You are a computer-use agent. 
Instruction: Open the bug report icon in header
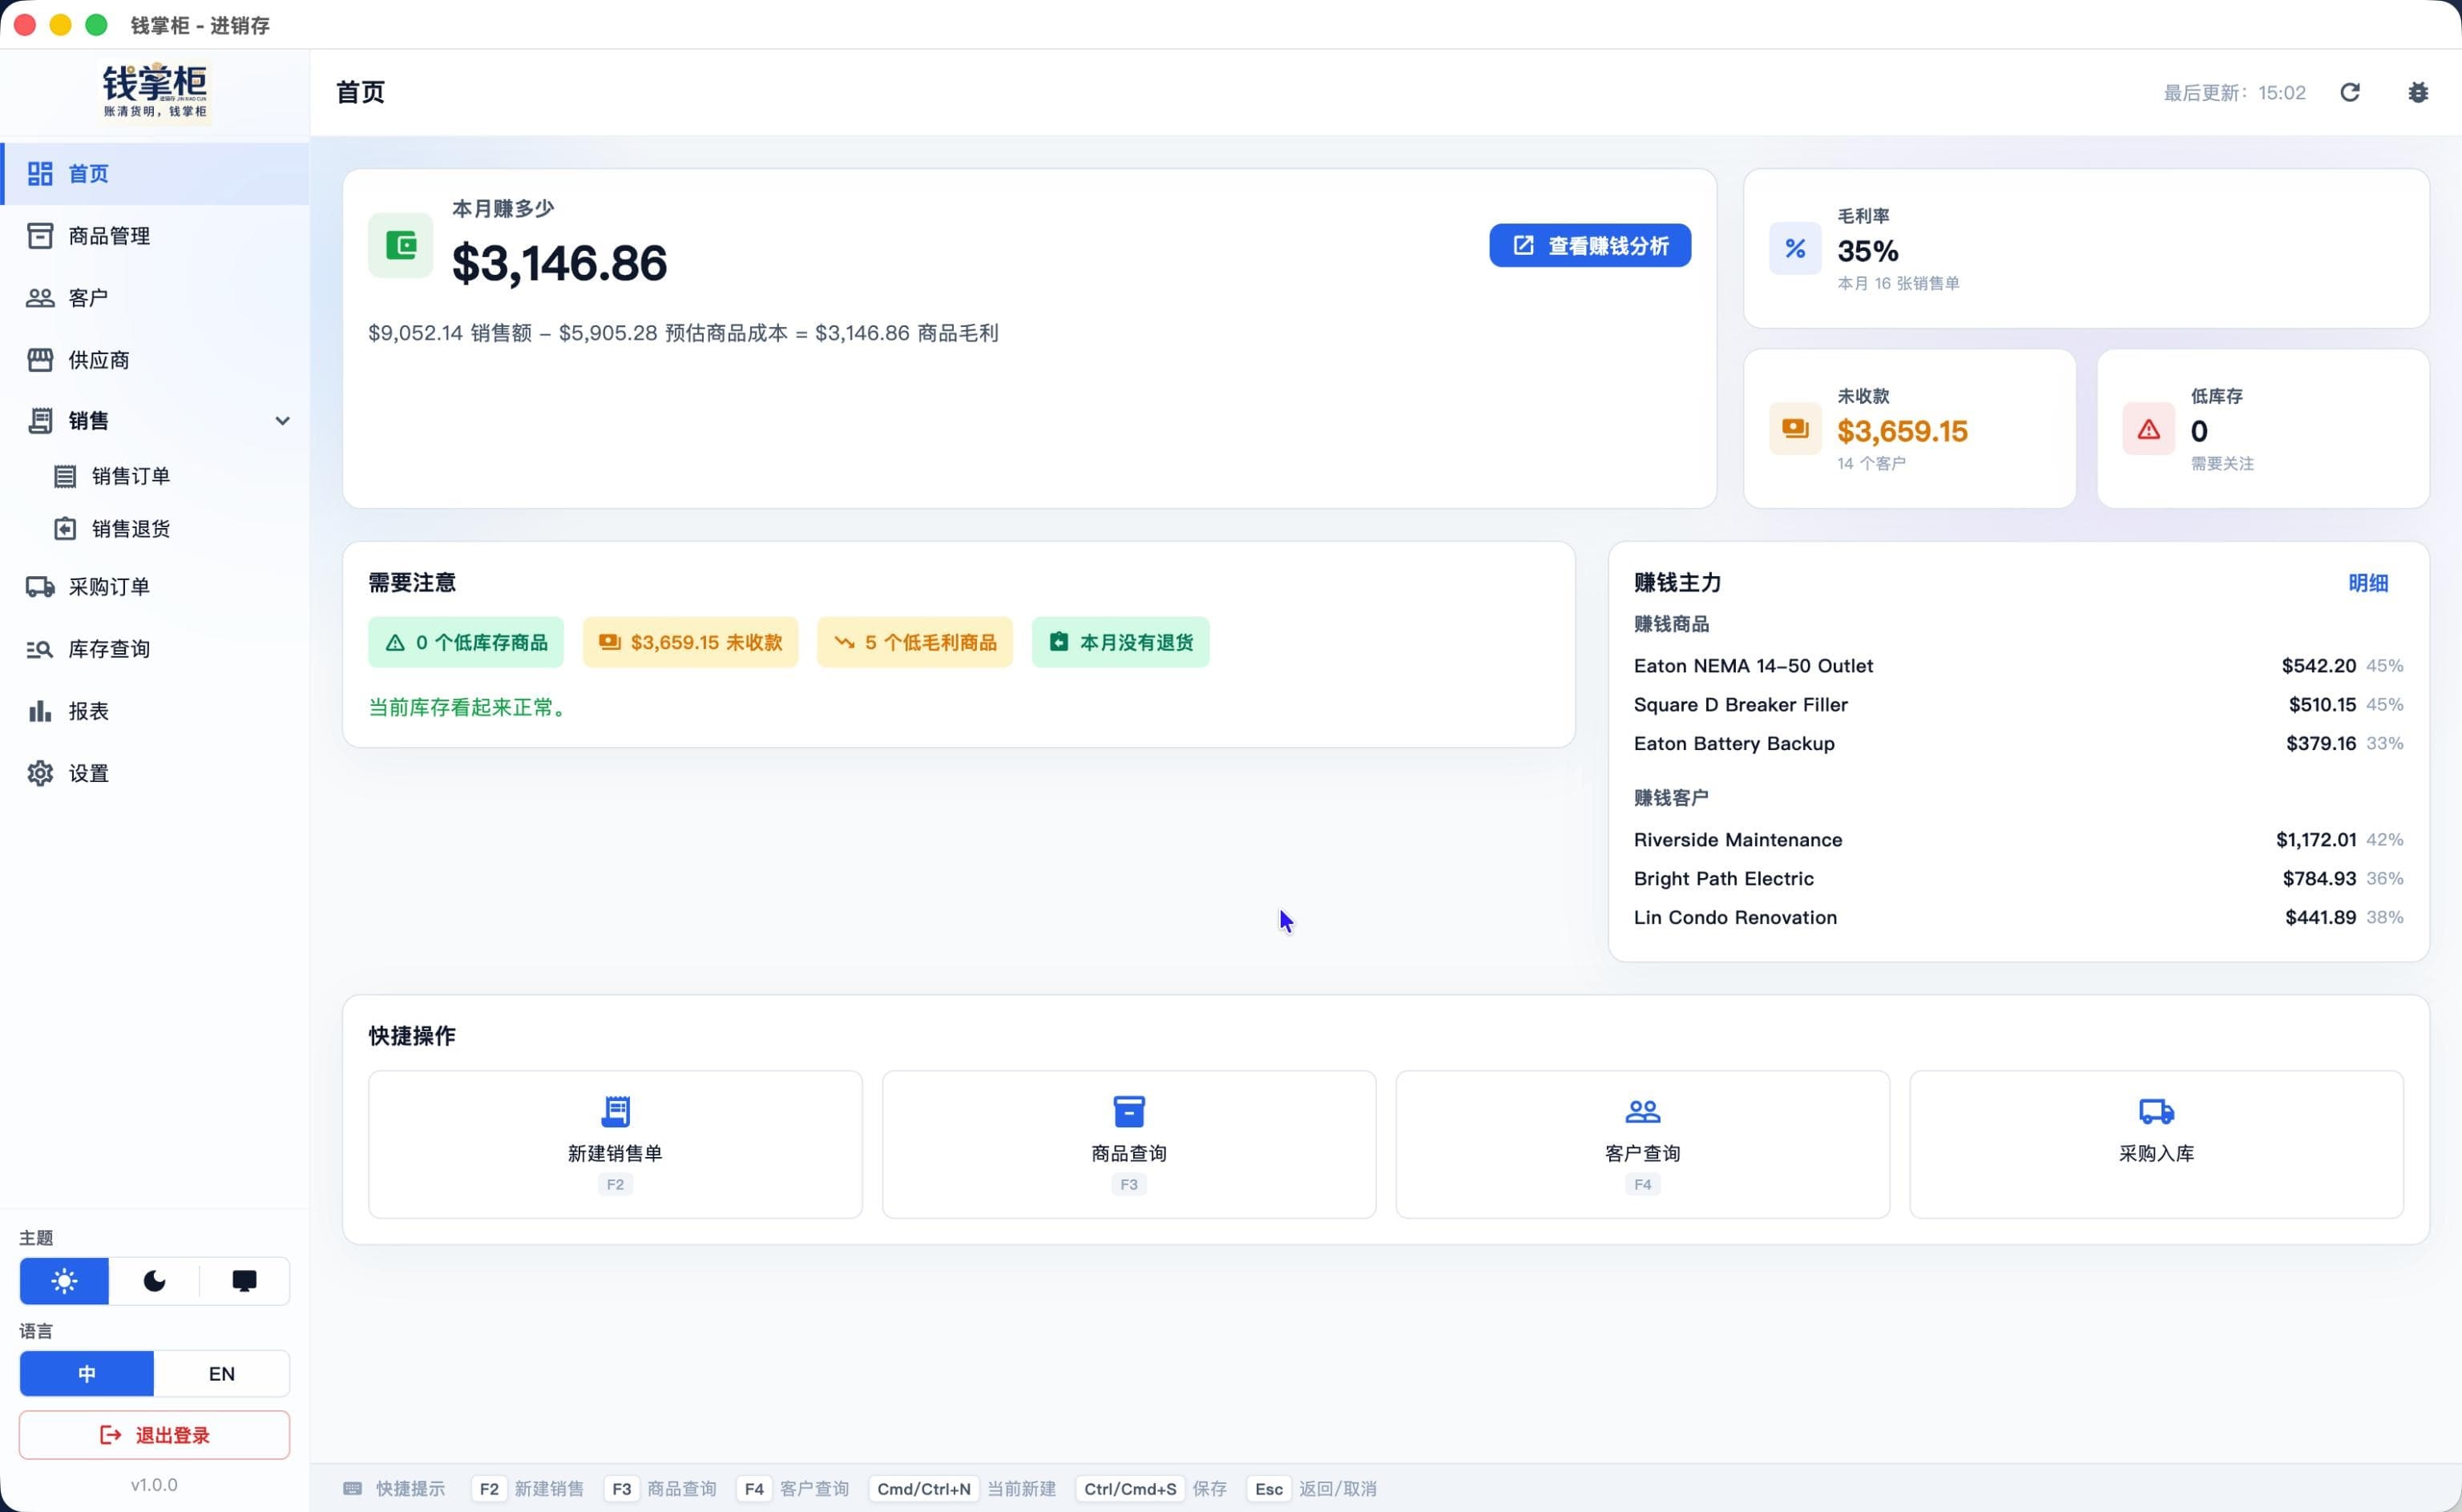click(x=2418, y=92)
